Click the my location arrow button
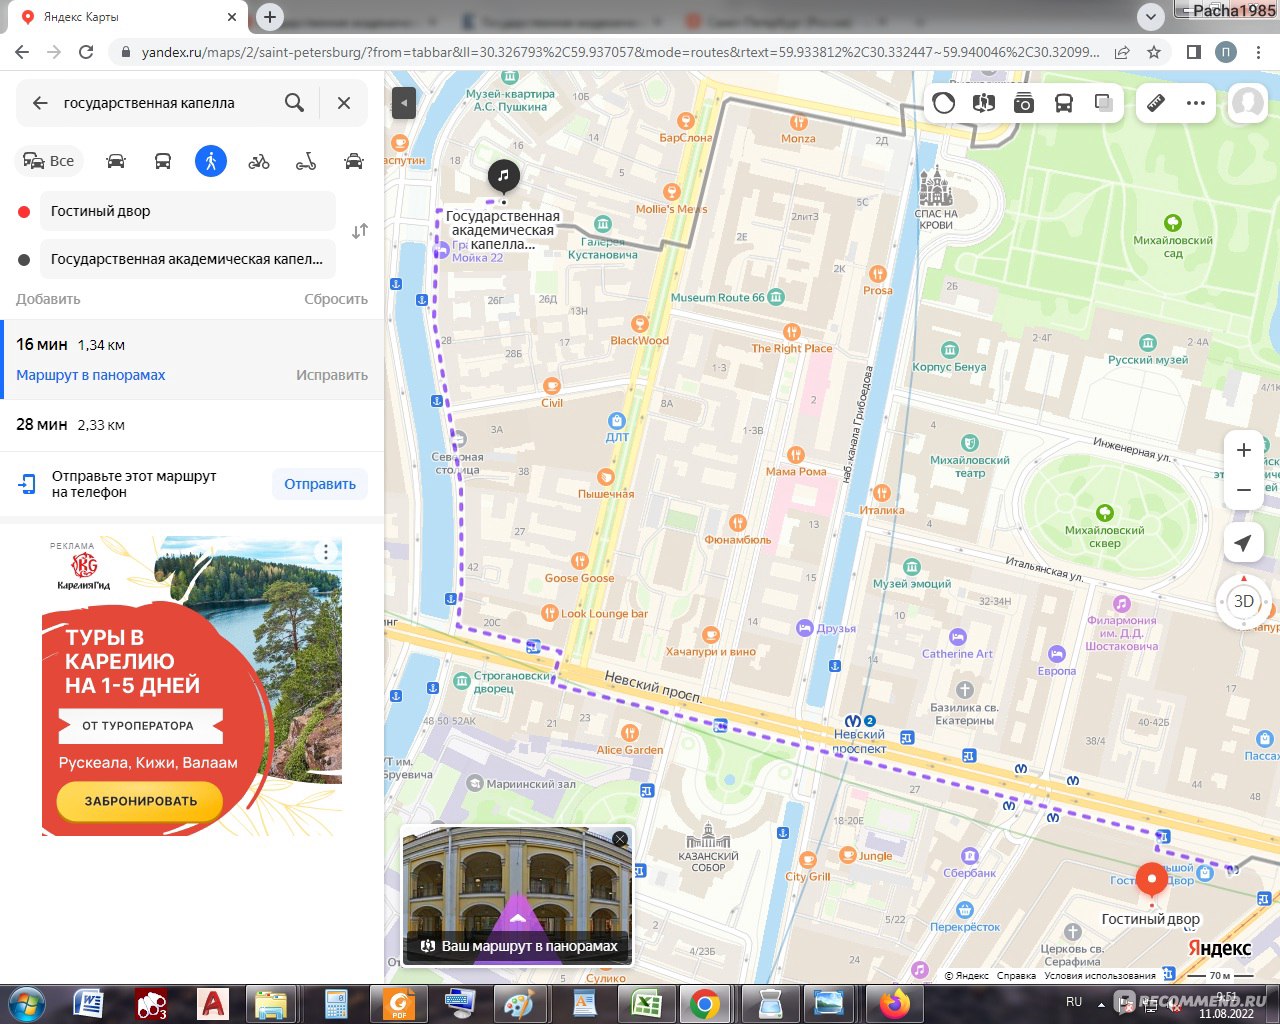 point(1243,543)
